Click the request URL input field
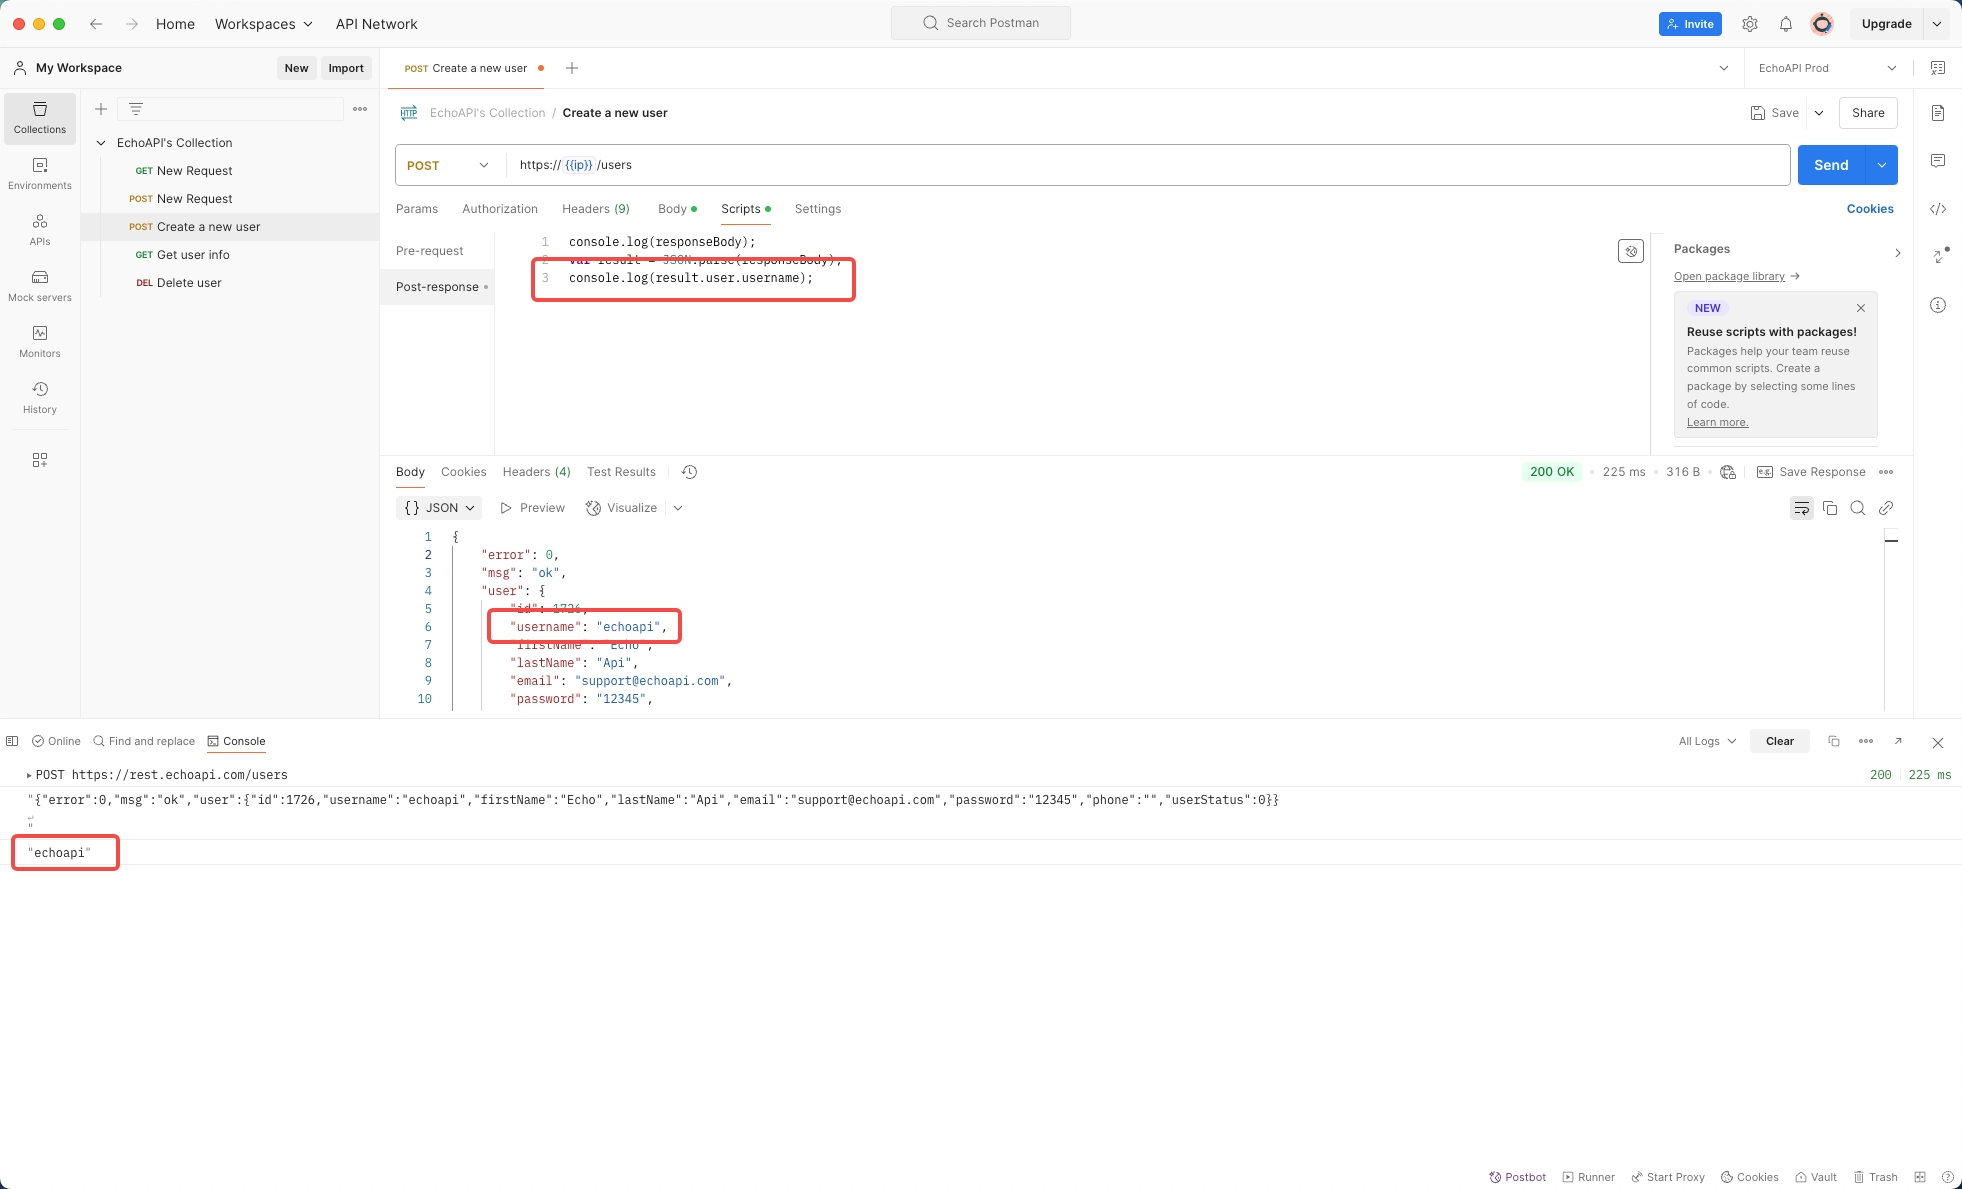 tap(1148, 165)
